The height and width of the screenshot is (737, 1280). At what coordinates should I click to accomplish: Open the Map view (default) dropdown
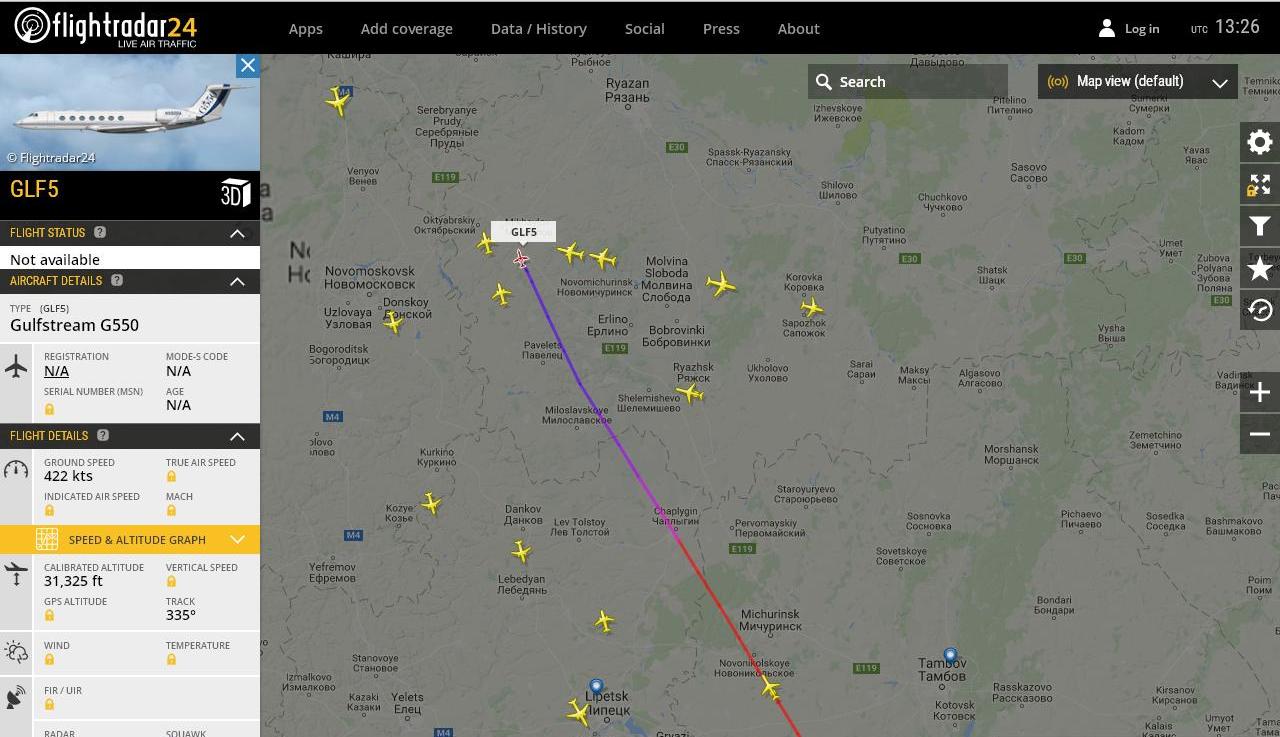[1138, 82]
